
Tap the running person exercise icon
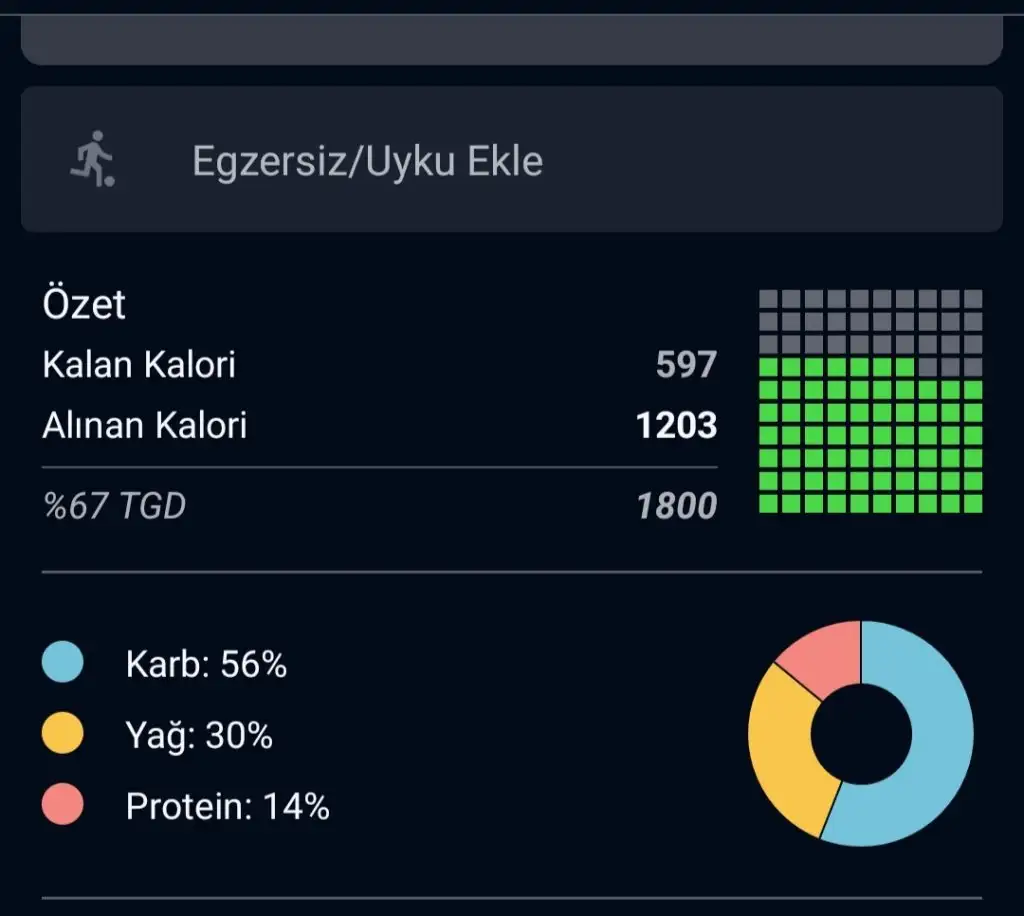click(93, 159)
